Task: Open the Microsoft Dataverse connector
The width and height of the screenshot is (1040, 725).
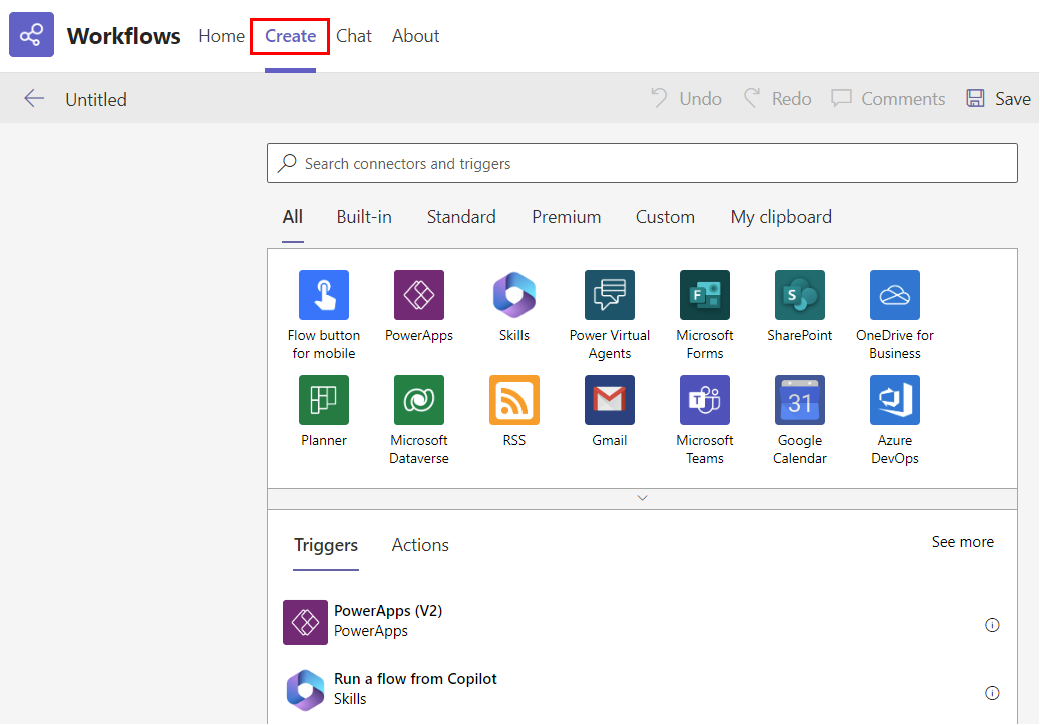Action: (418, 400)
